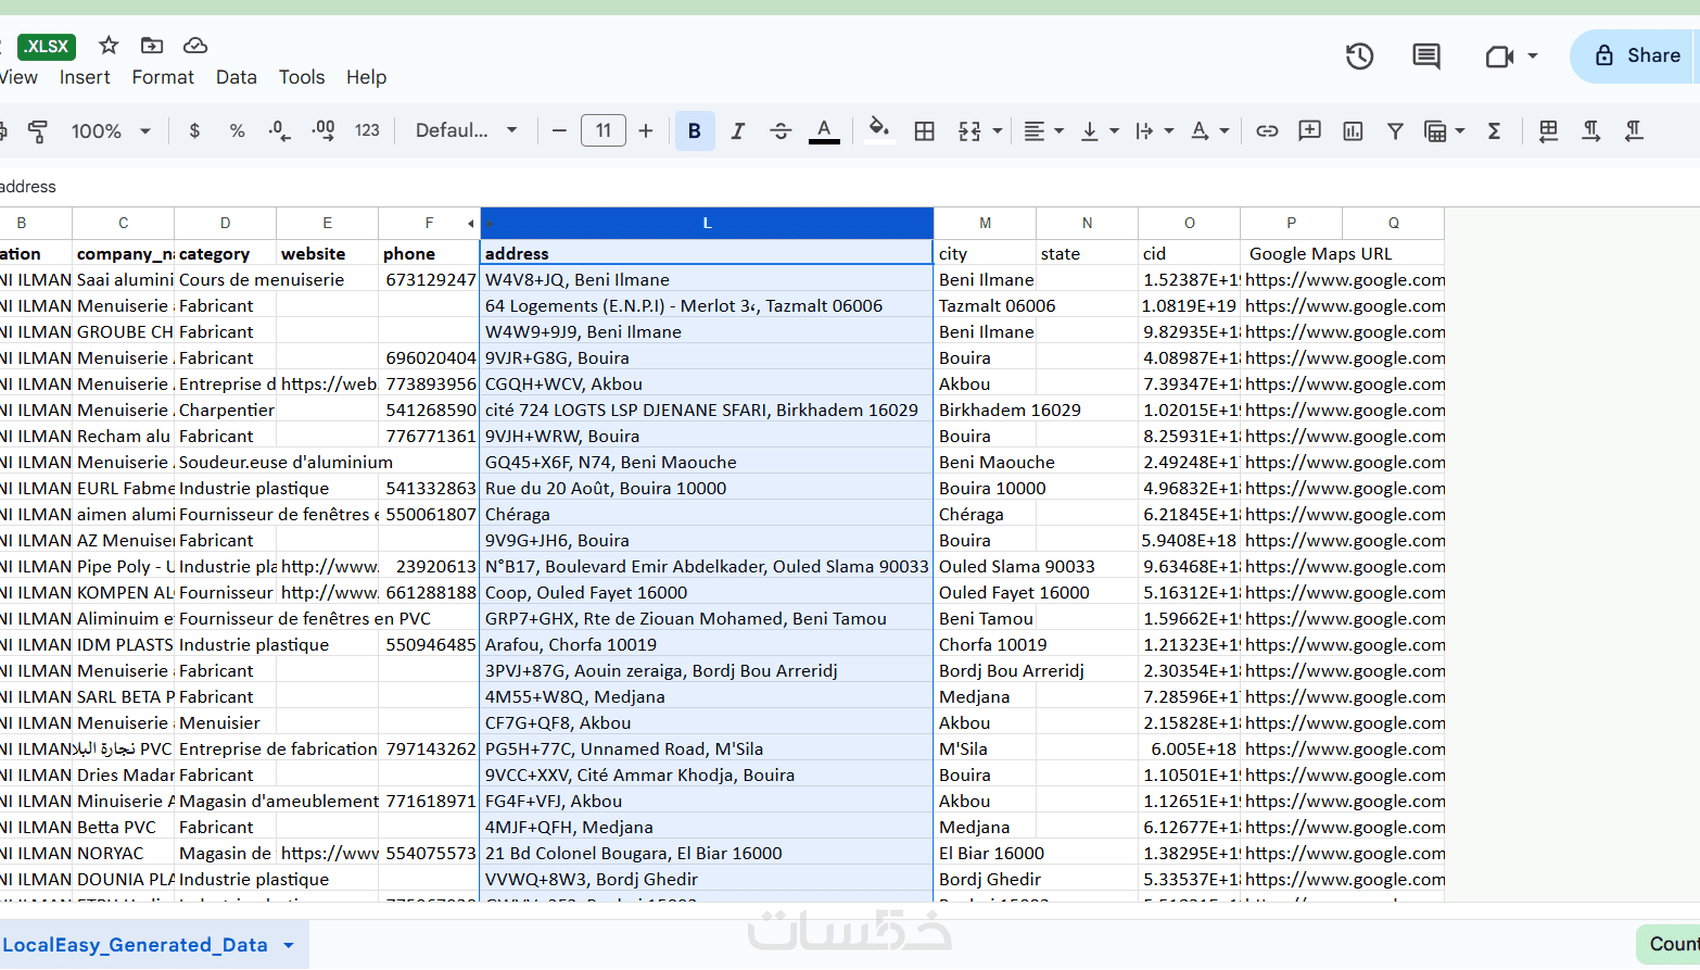Click the merge cells icon
Image resolution: width=1700 pixels, height=970 pixels.
(969, 131)
